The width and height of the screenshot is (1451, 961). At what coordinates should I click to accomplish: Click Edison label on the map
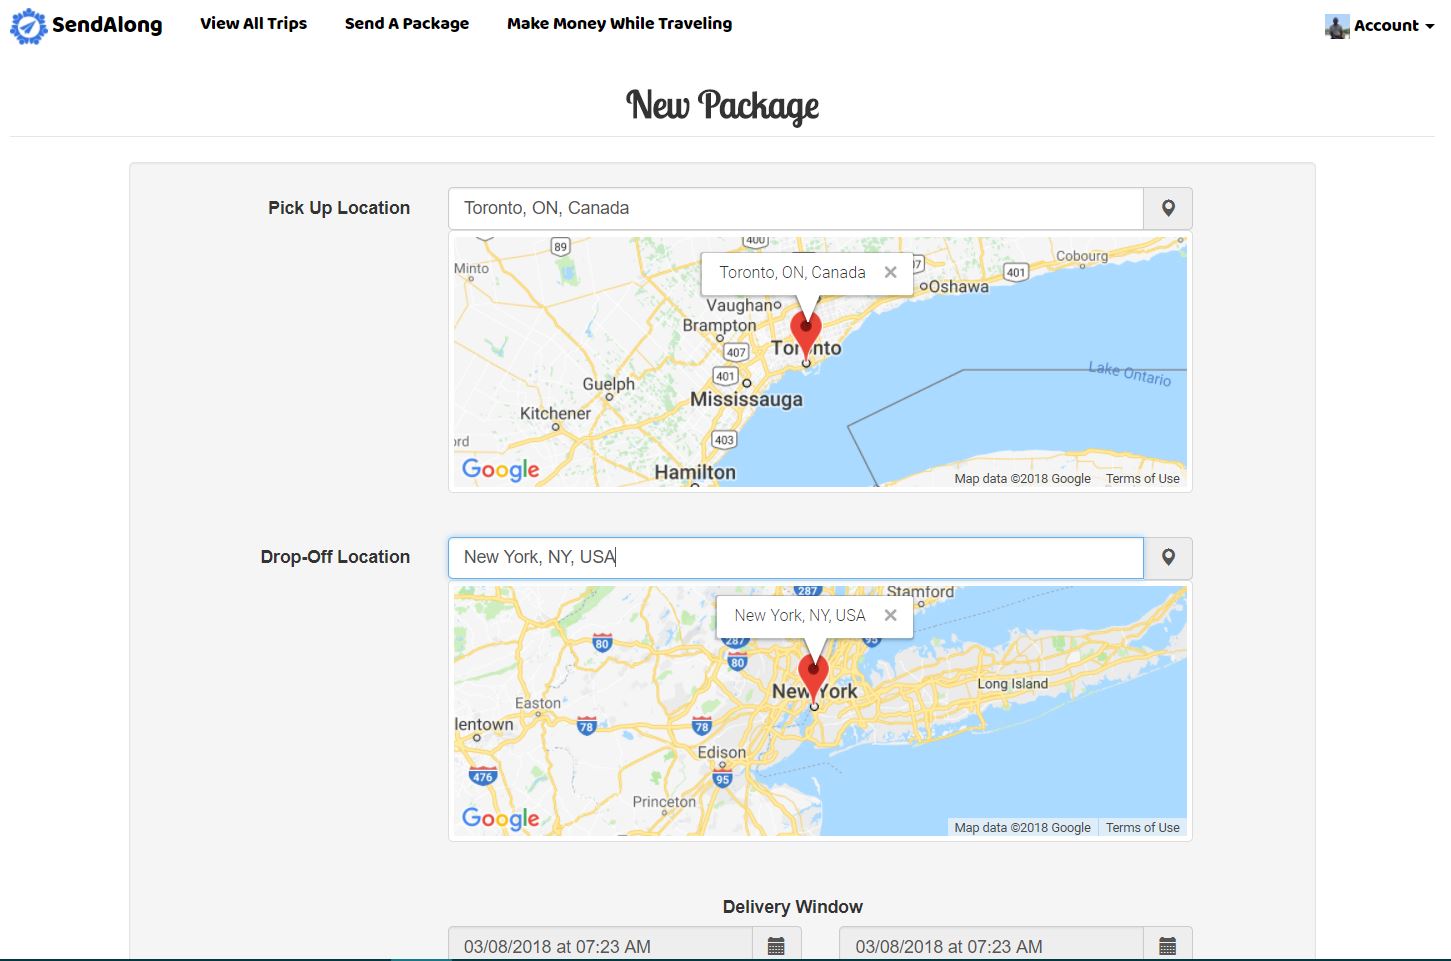(722, 752)
